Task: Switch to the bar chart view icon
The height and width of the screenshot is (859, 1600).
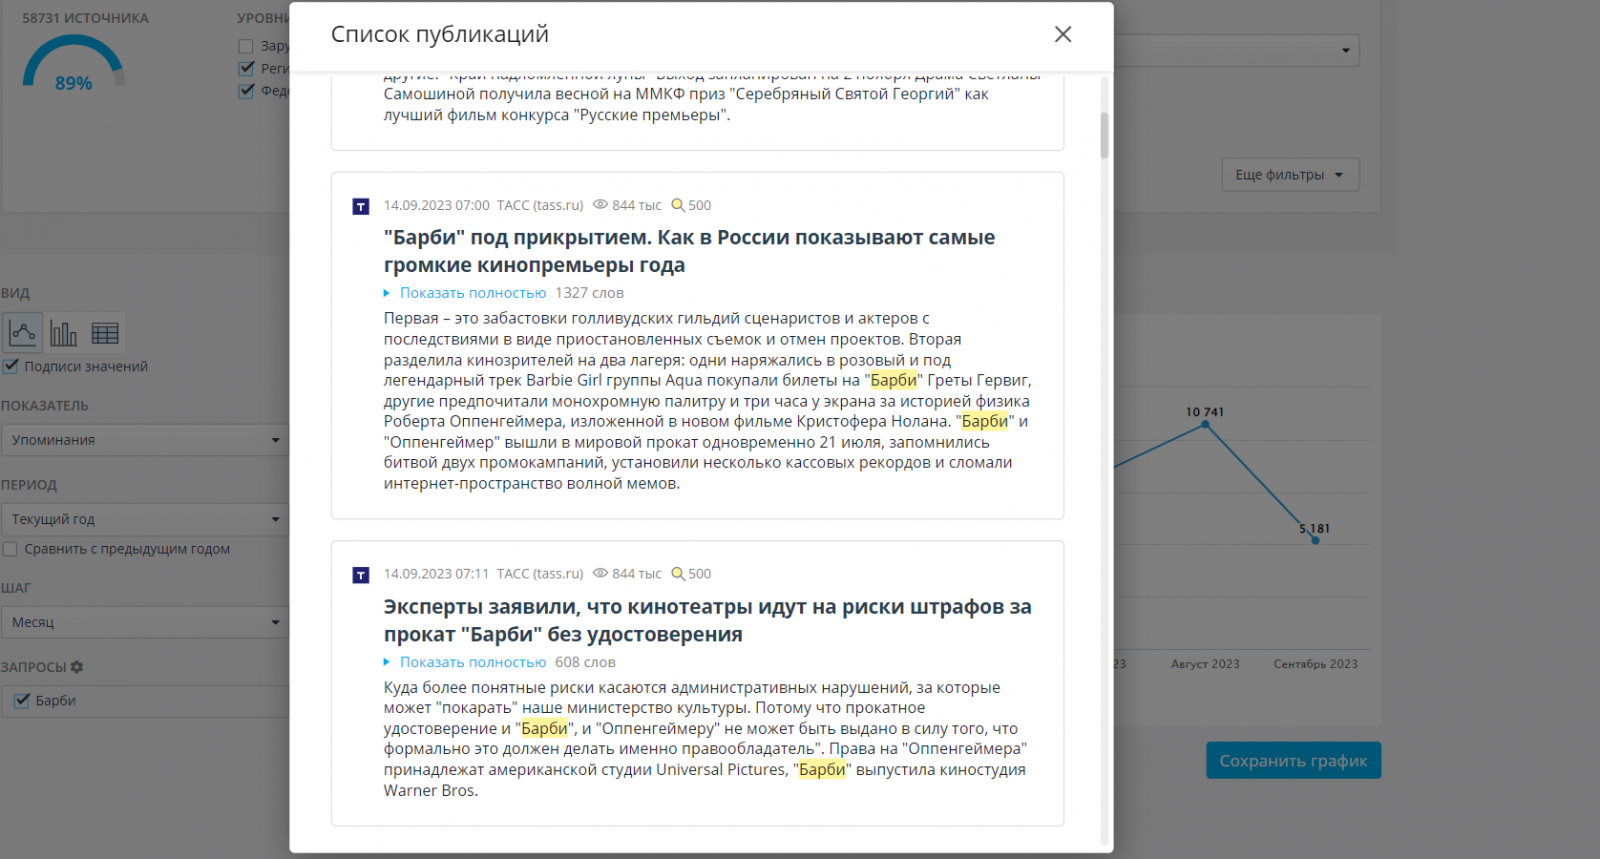Action: [63, 333]
